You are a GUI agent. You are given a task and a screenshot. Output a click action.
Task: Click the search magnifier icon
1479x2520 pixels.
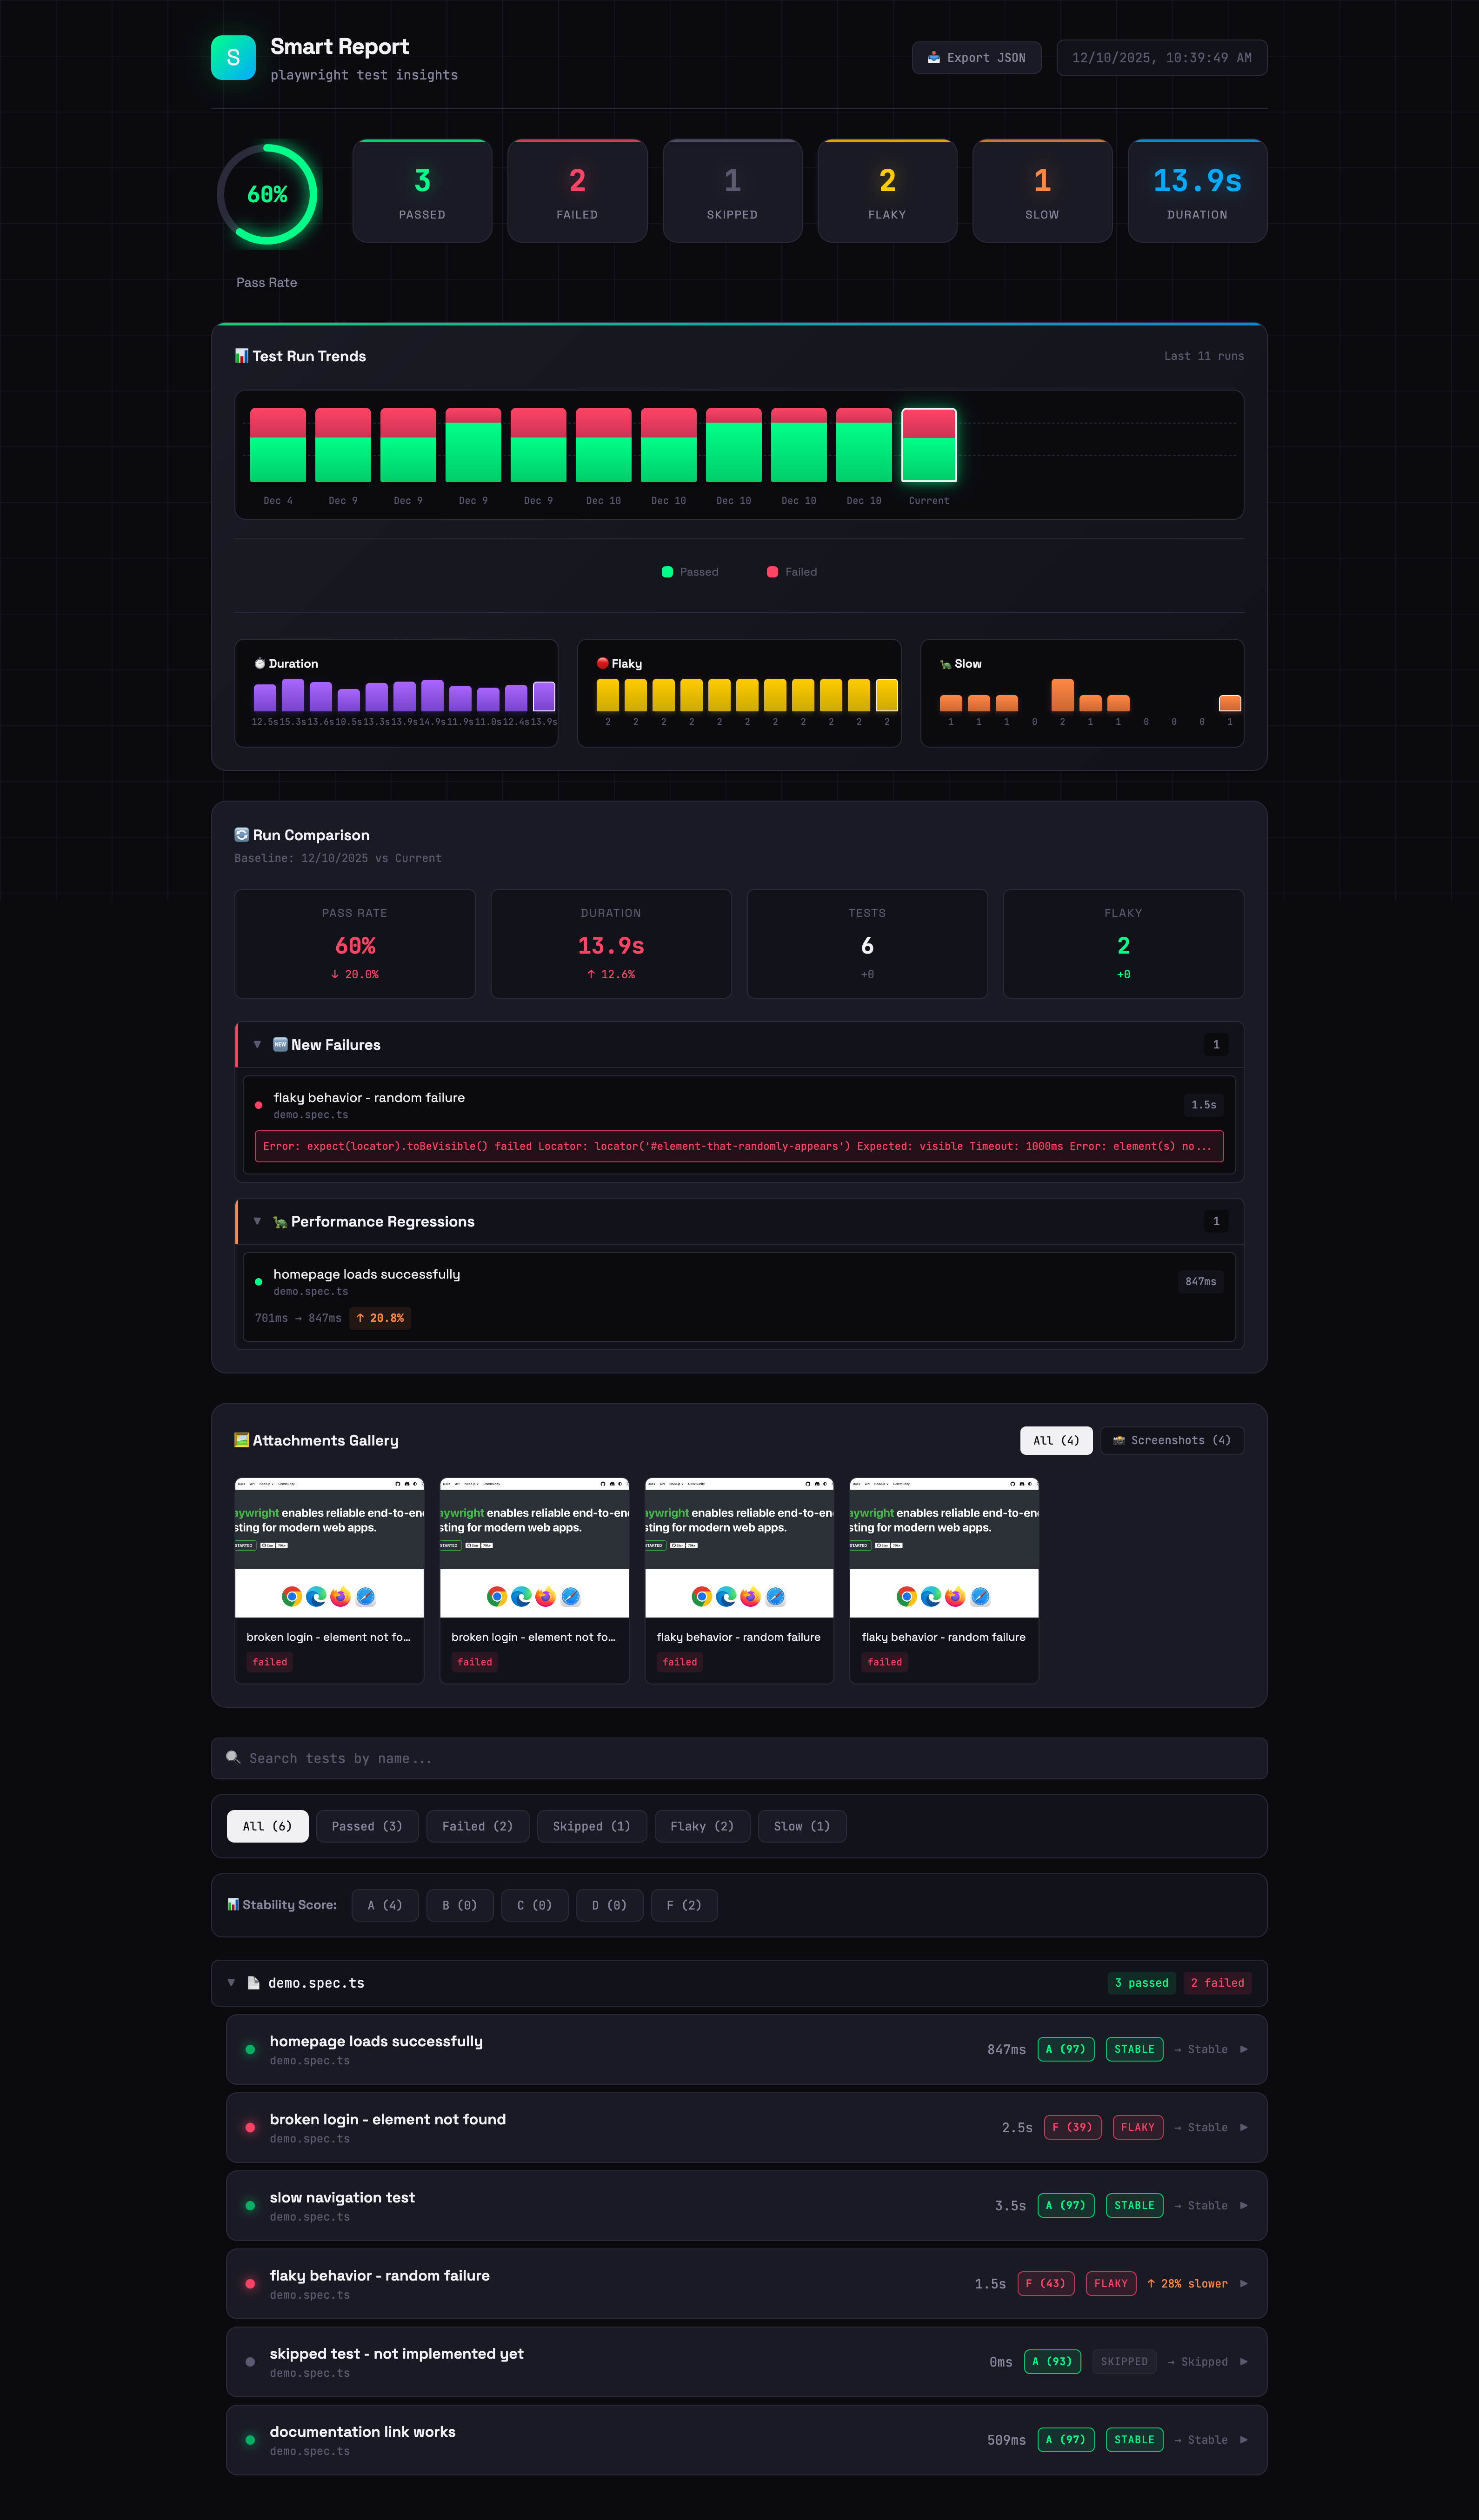pos(233,1757)
